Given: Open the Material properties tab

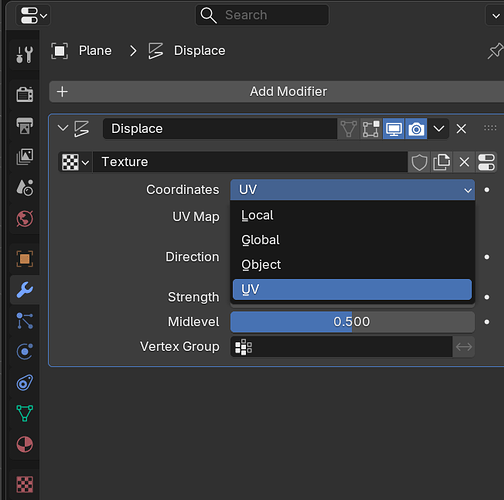Looking at the screenshot, I should pyautogui.click(x=25, y=444).
